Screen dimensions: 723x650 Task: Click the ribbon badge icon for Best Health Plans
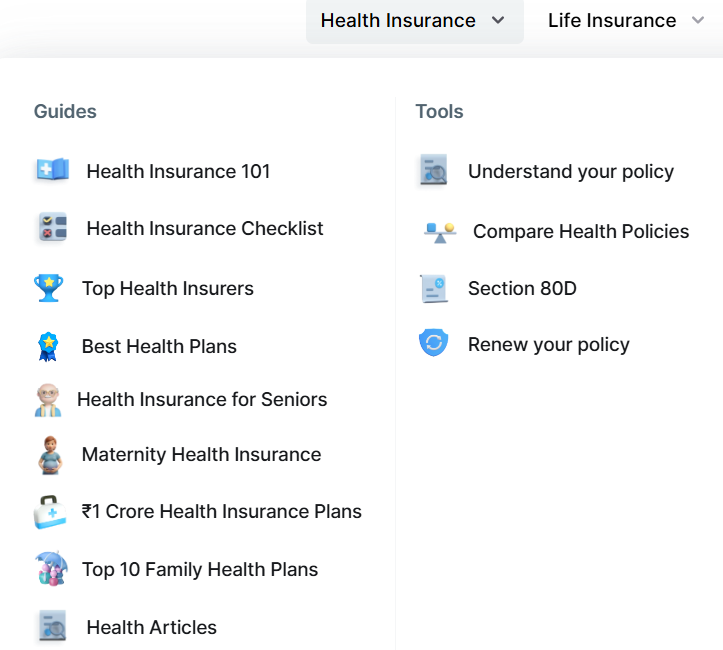point(48,346)
